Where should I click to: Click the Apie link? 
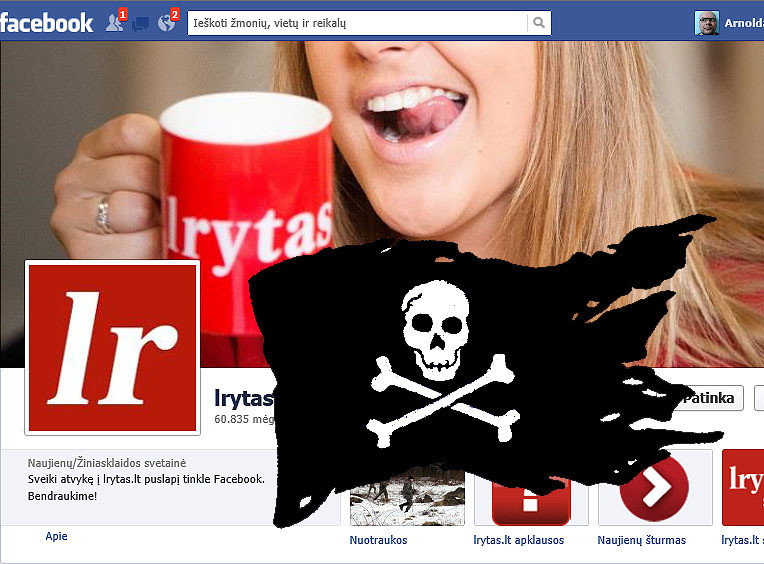tap(56, 537)
